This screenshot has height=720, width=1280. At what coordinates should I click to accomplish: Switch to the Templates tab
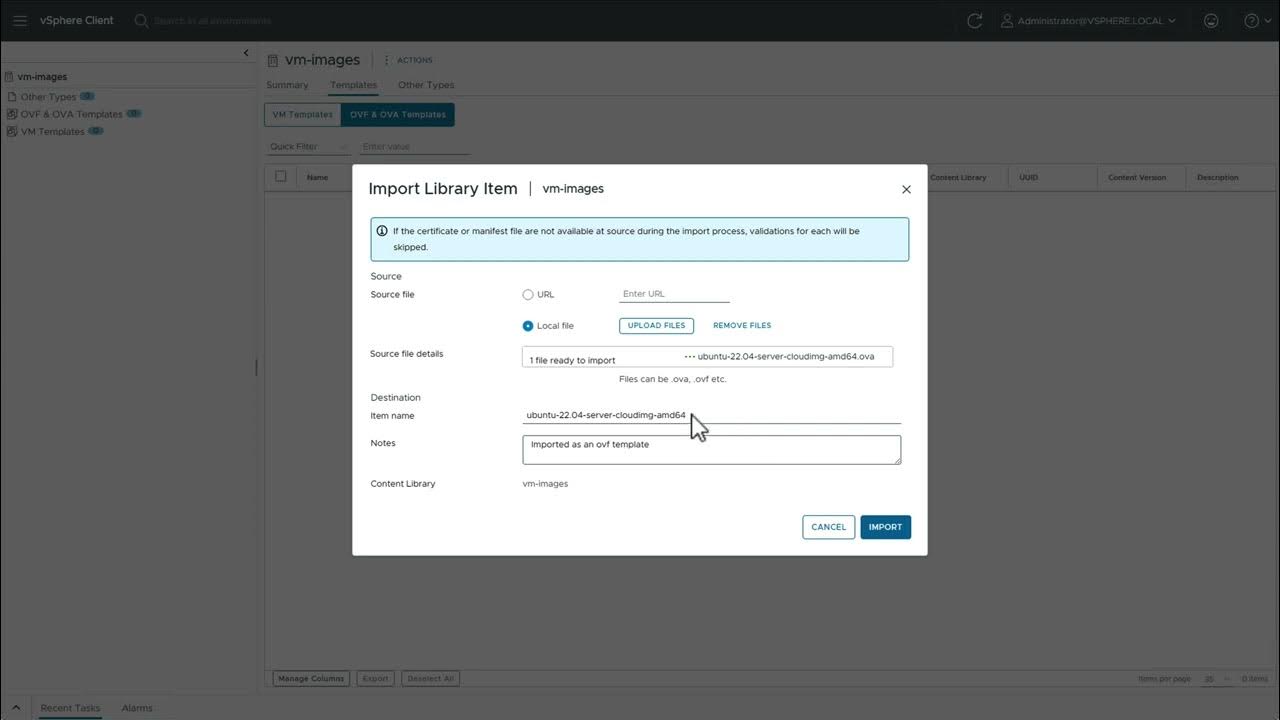tap(353, 85)
